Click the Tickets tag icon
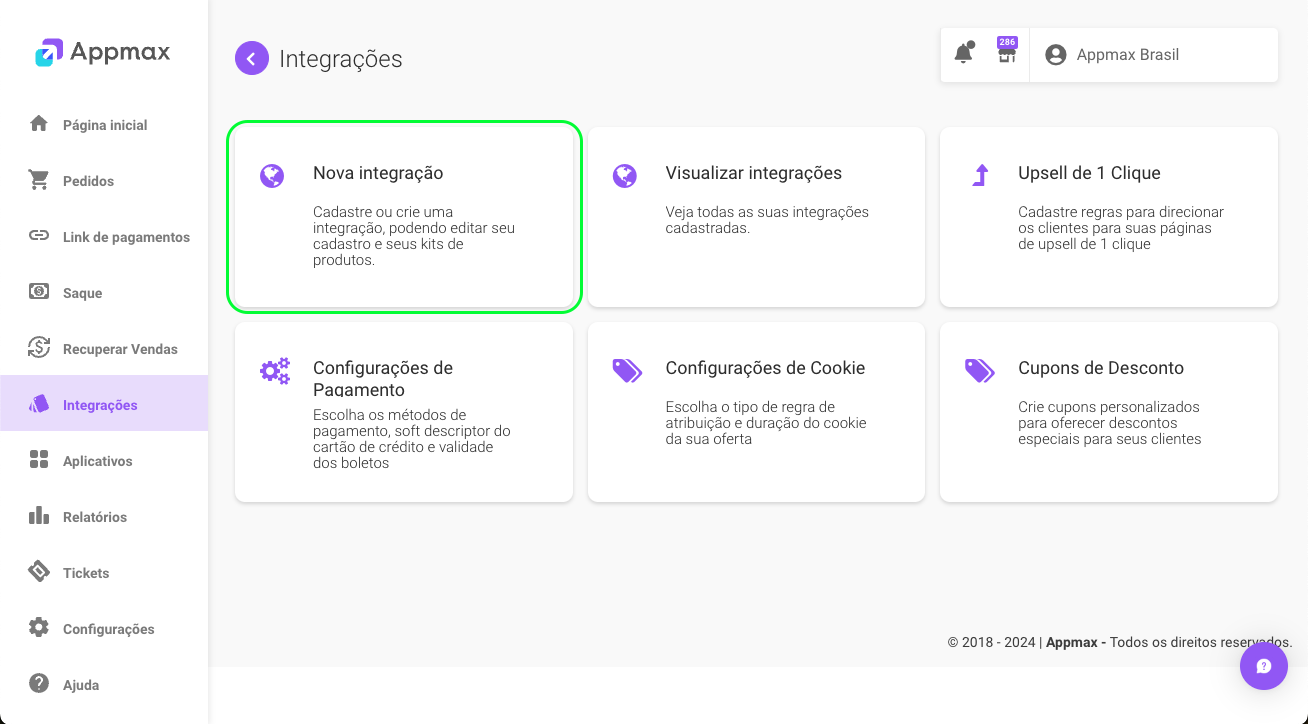The width and height of the screenshot is (1308, 724). tap(38, 572)
